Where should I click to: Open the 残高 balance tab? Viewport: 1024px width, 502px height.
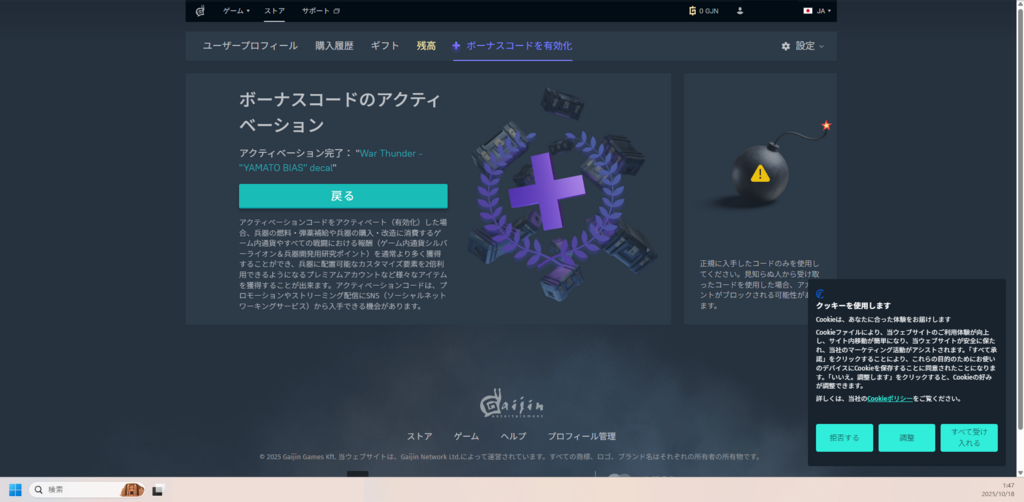coord(426,46)
